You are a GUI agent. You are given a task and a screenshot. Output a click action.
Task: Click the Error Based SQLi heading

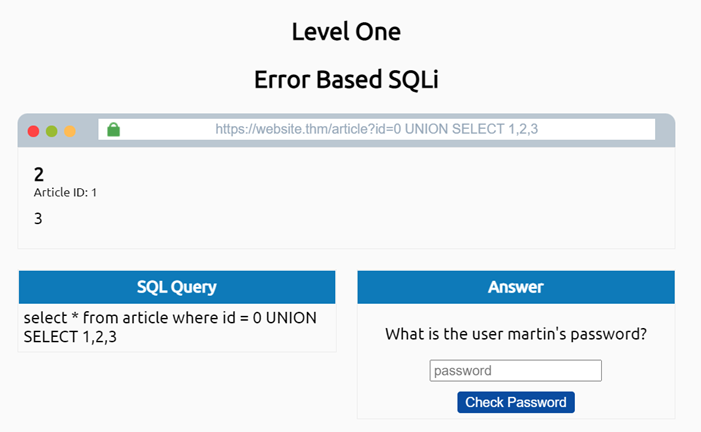346,79
